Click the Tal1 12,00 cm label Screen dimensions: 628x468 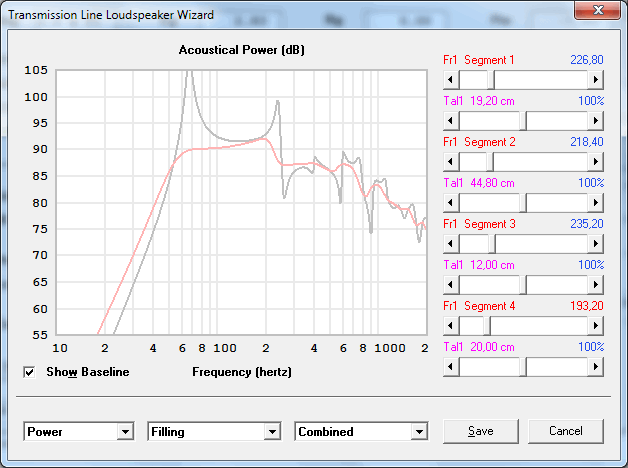[x=479, y=265]
